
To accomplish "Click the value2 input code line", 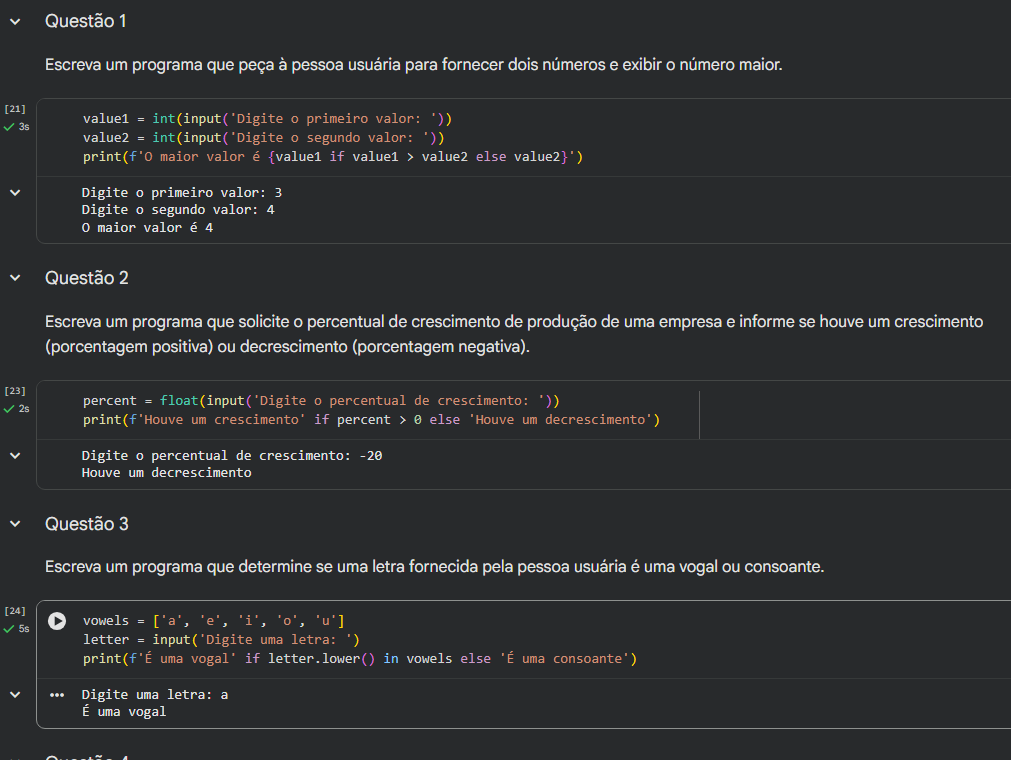I will [263, 137].
